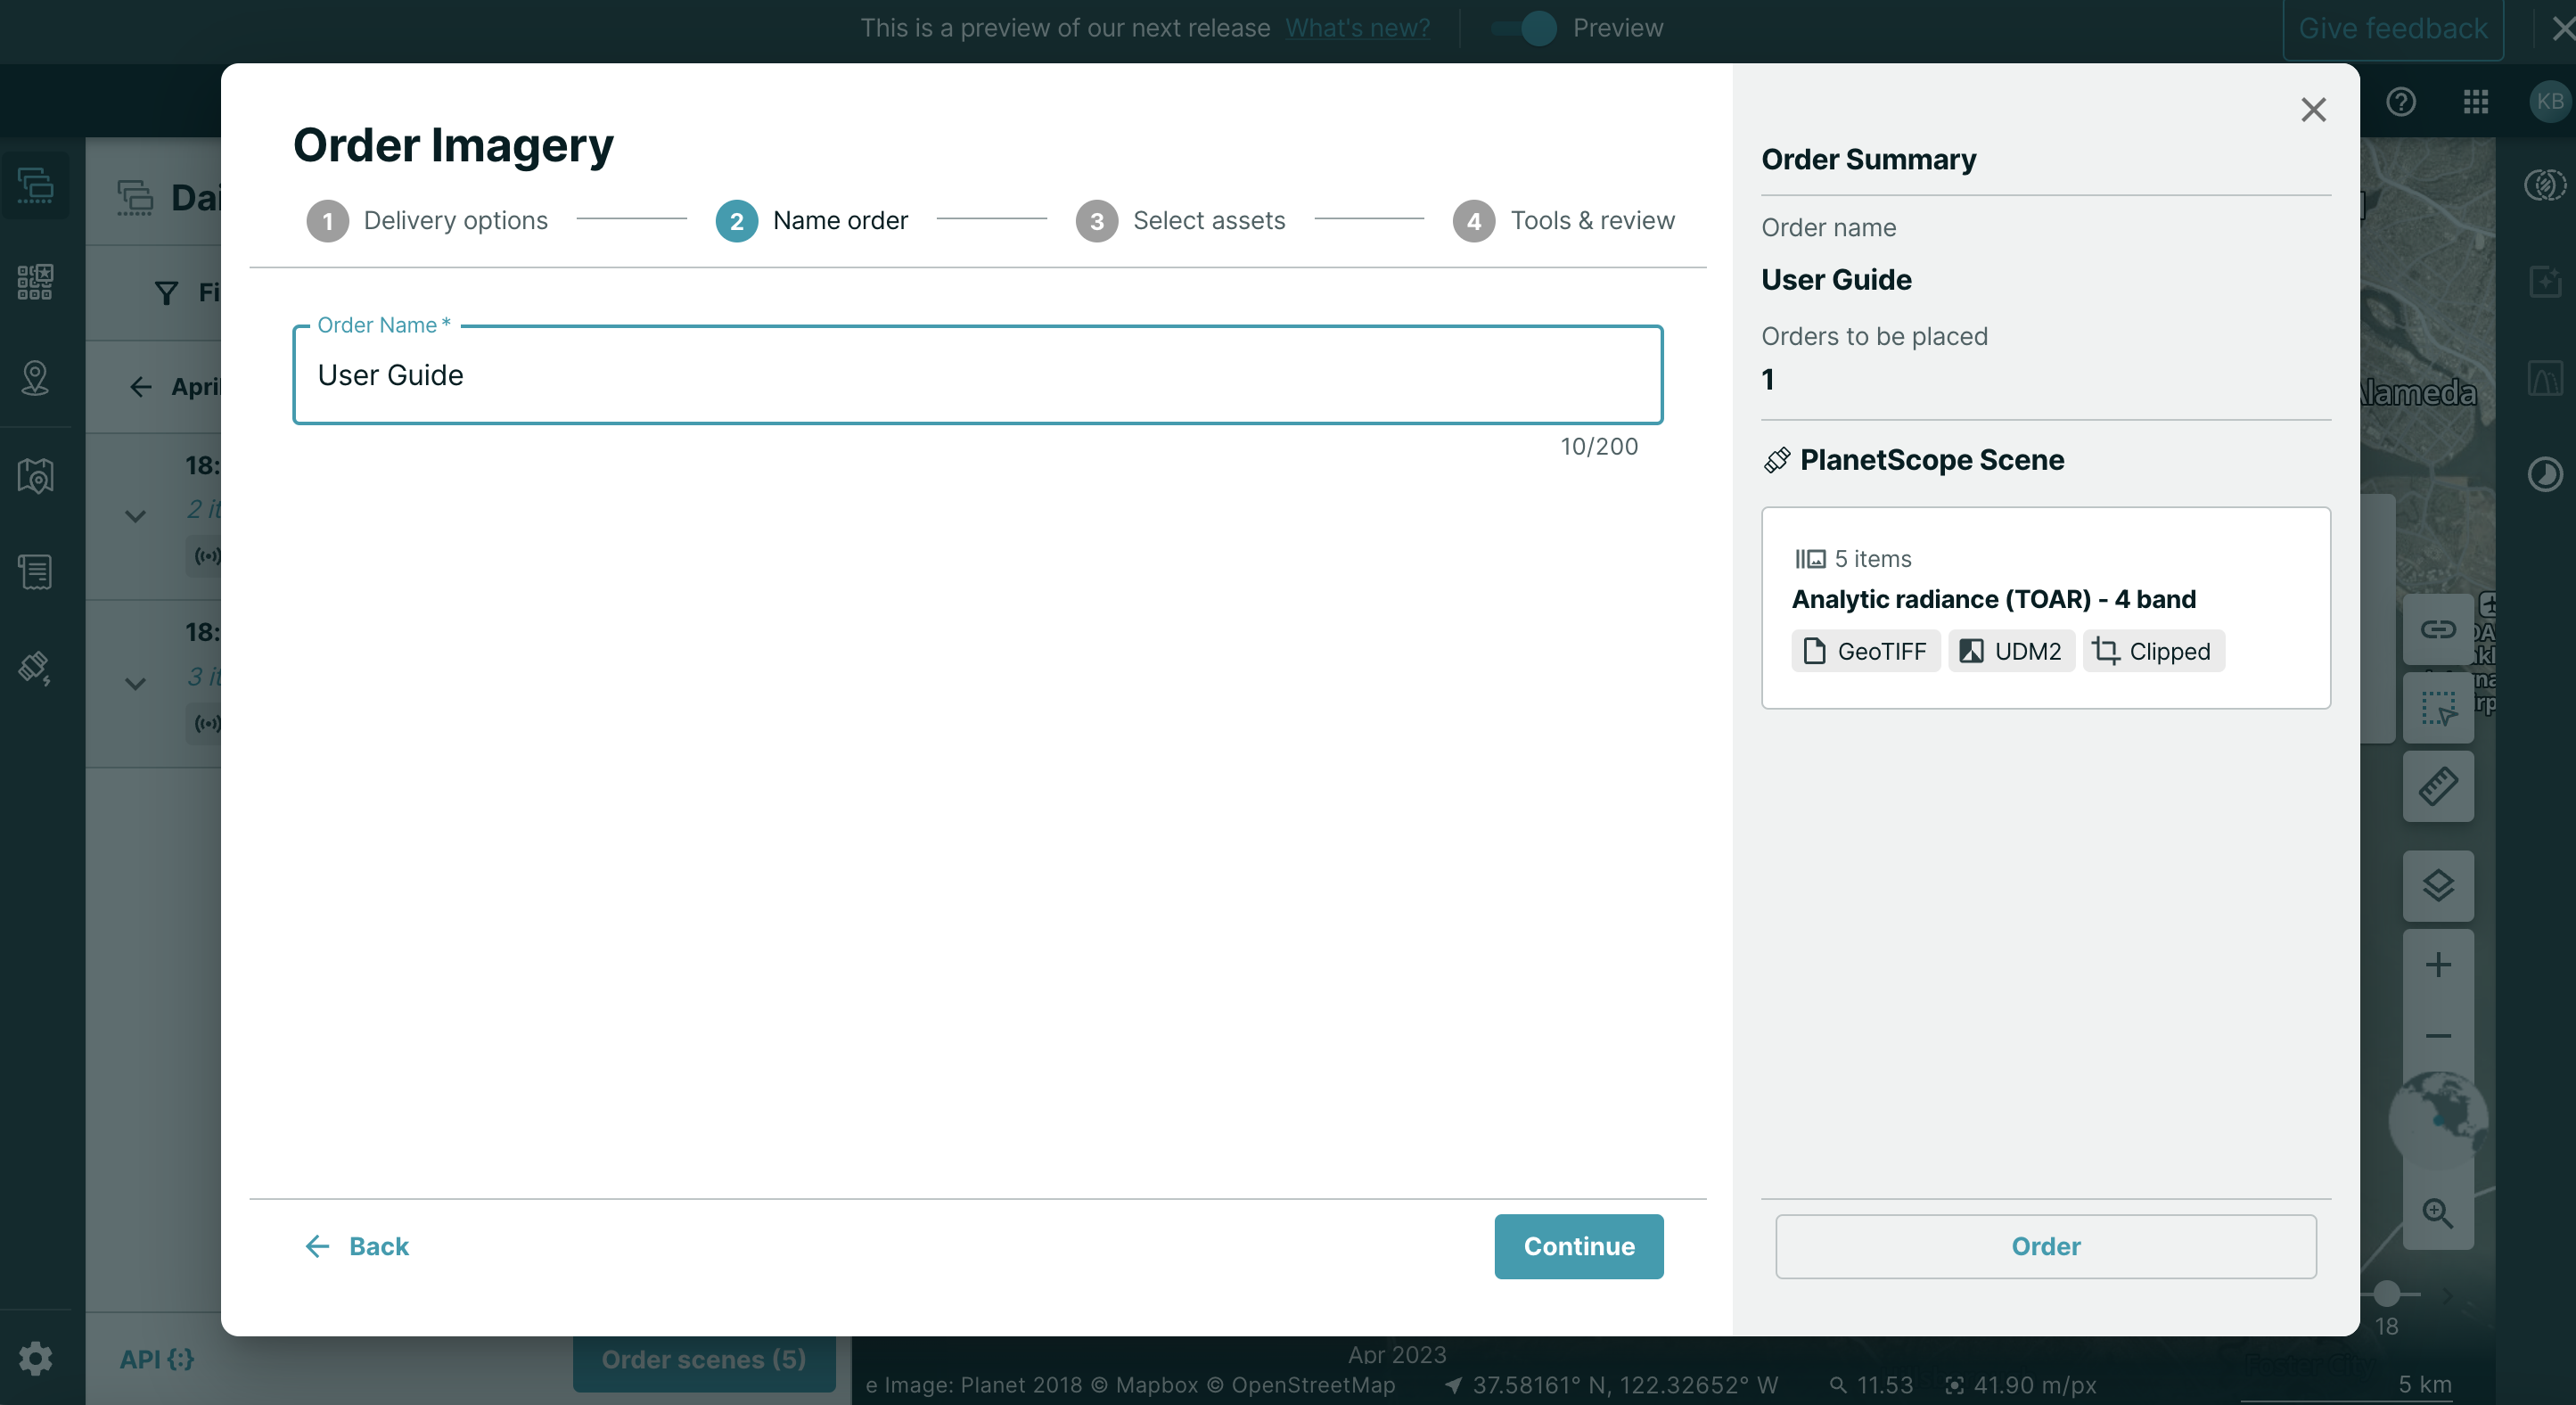2576x1405 pixels.
Task: Adjust the timeline slider handle
Action: (x=2386, y=1293)
